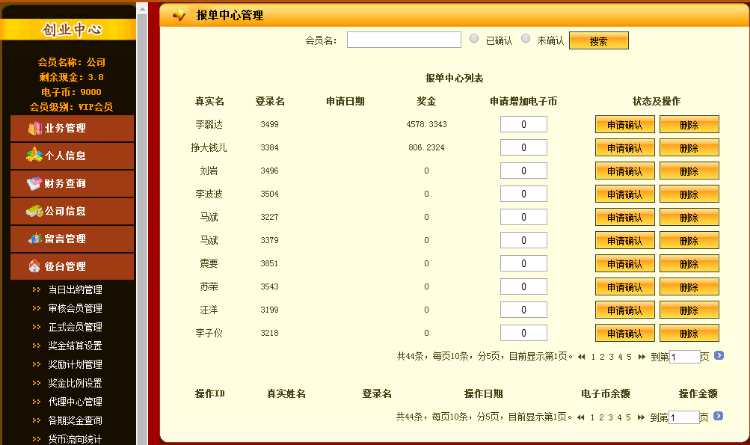The image size is (750, 445).
Task: Delete the row with login 3379
Action: [x=689, y=241]
